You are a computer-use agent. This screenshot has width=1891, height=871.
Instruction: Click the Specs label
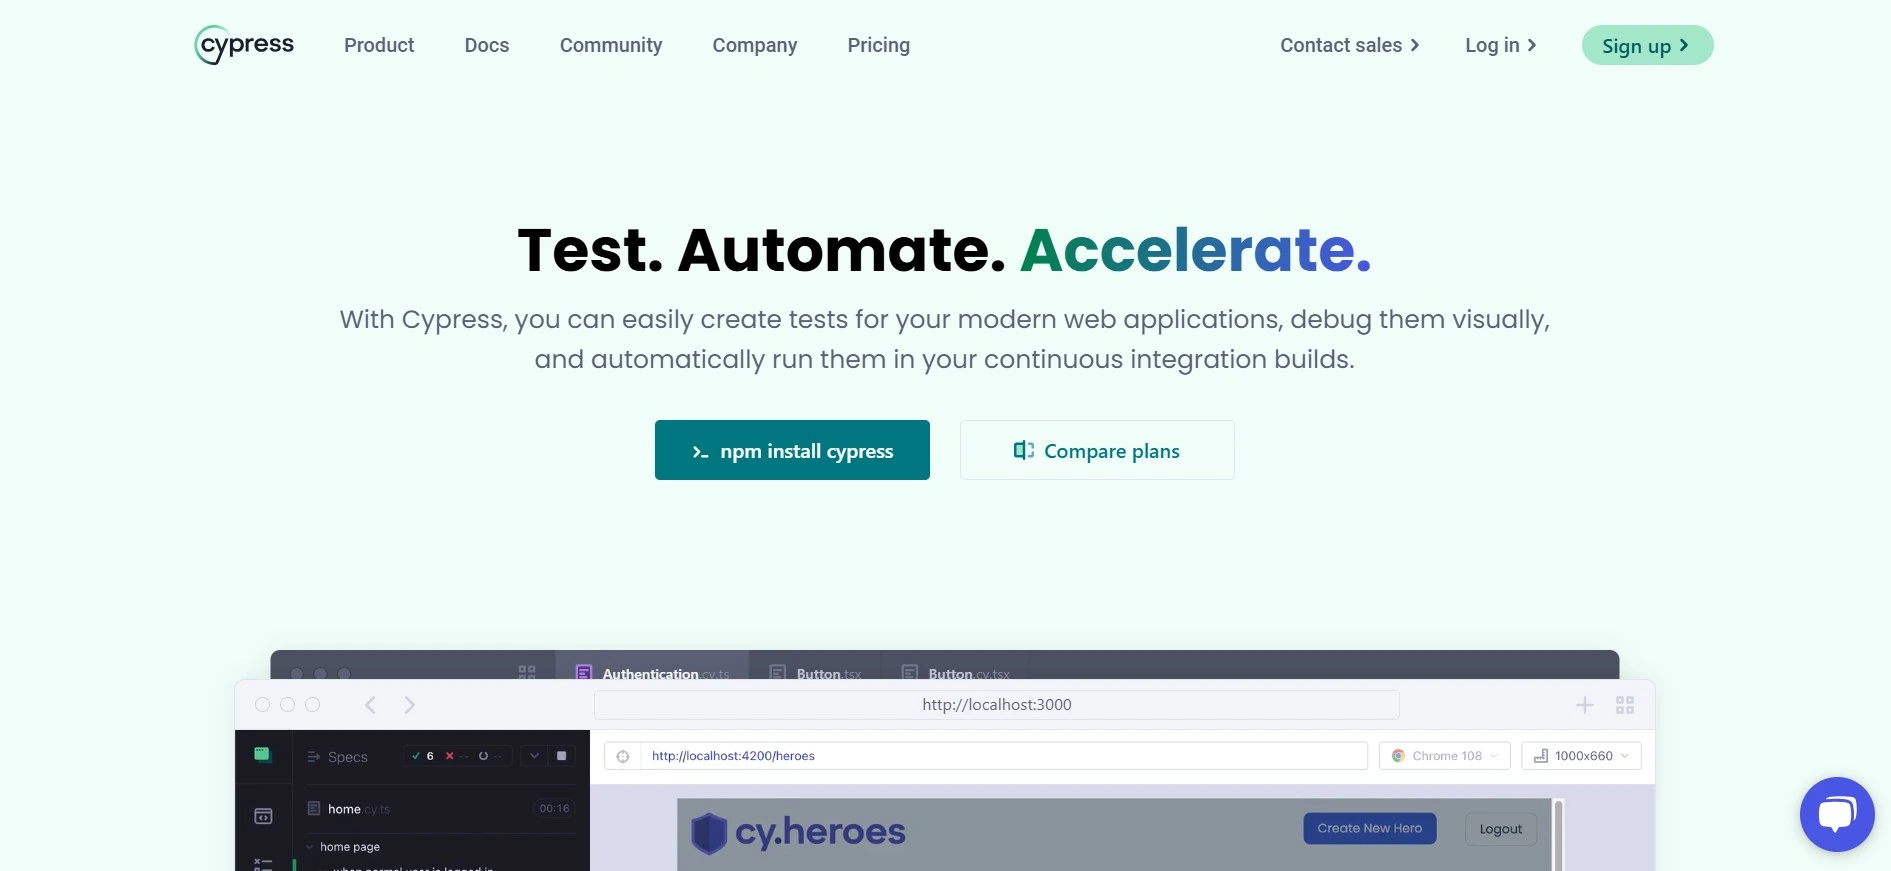348,757
